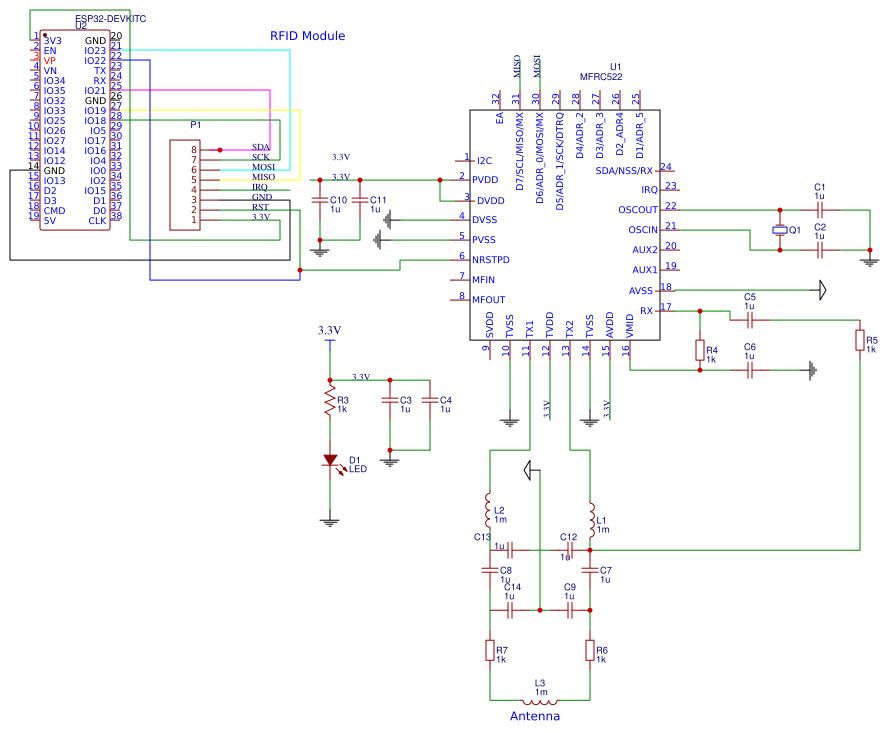Select the 'IO21' pin on the ESP32
Viewport: 889px width, 733px height.
(x=95, y=91)
